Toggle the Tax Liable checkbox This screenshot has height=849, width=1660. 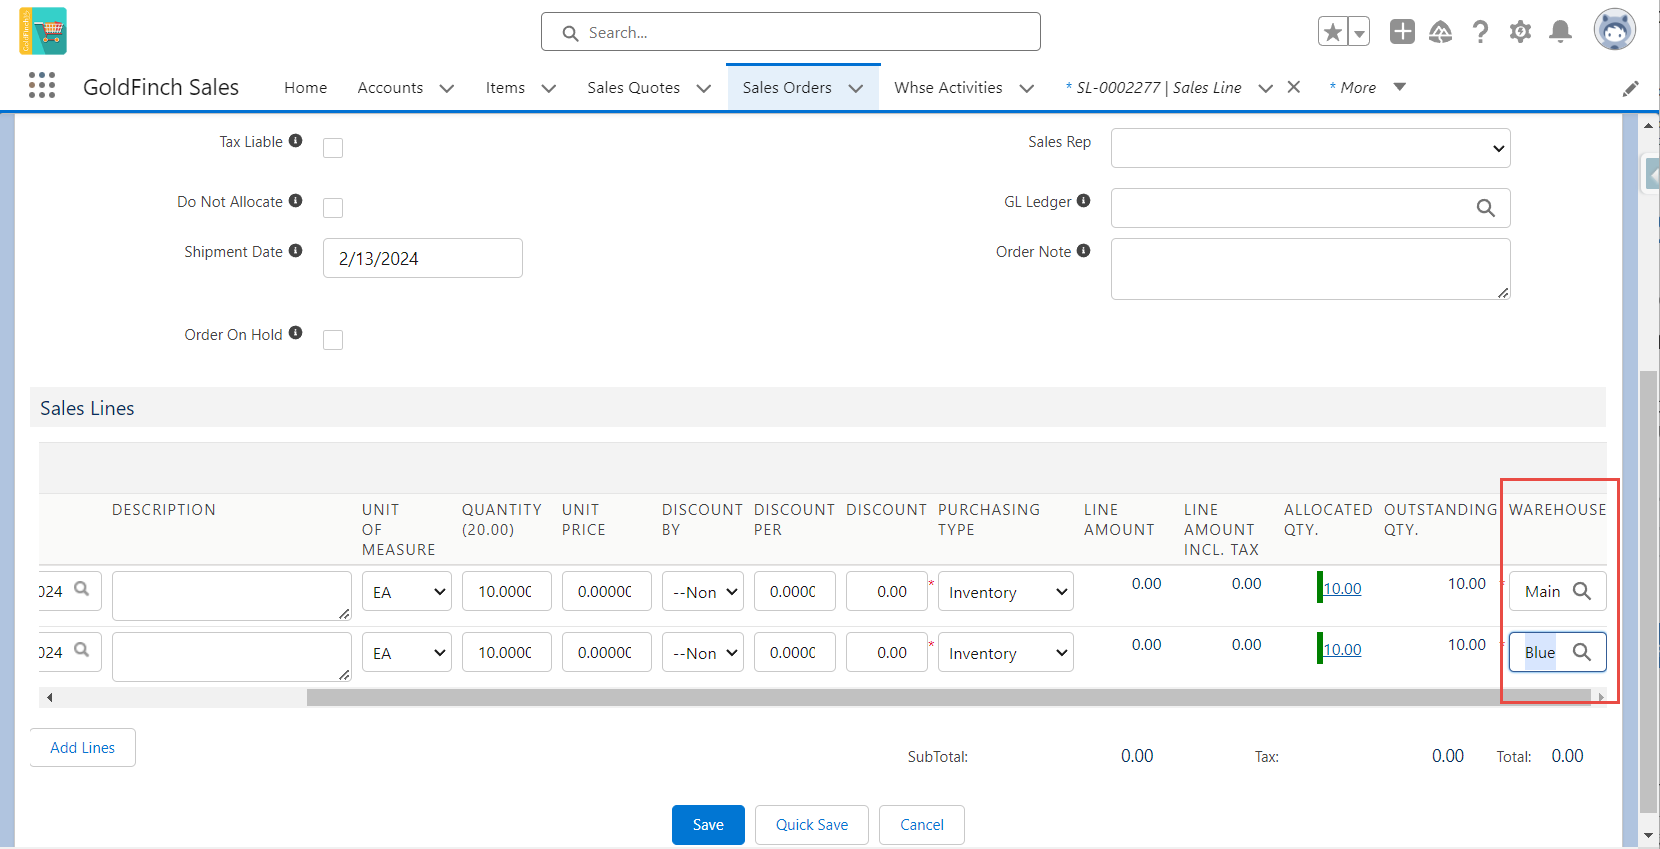pyautogui.click(x=333, y=148)
